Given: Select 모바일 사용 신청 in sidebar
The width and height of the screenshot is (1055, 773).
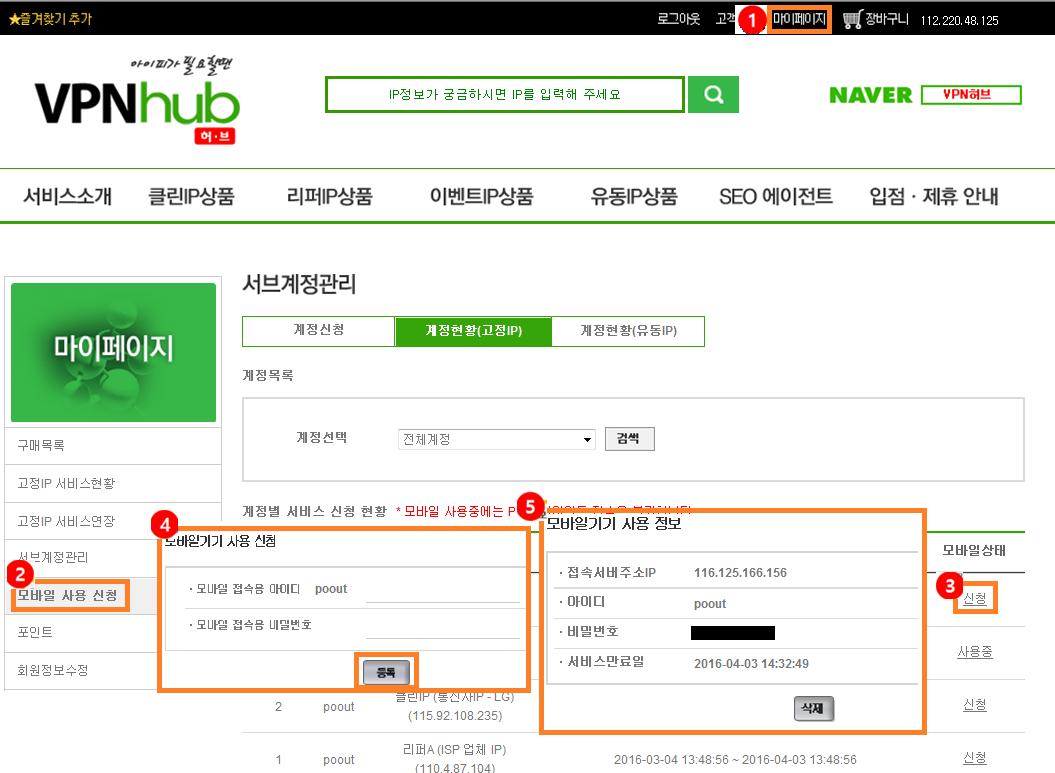Looking at the screenshot, I should 68,596.
